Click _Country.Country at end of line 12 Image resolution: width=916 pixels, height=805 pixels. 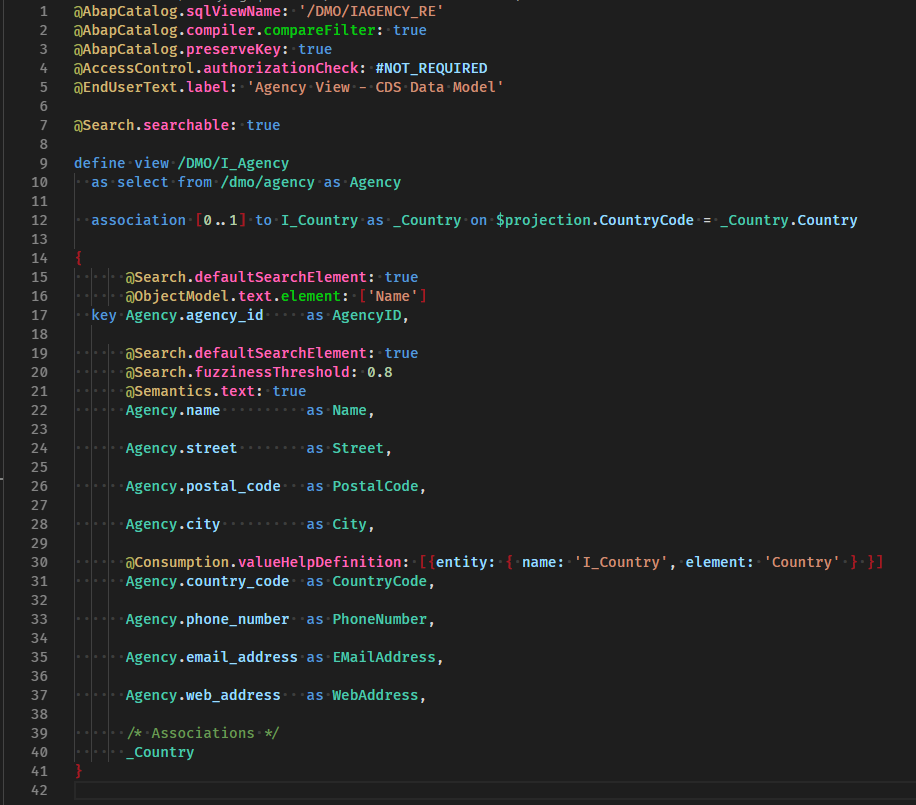tap(789, 220)
